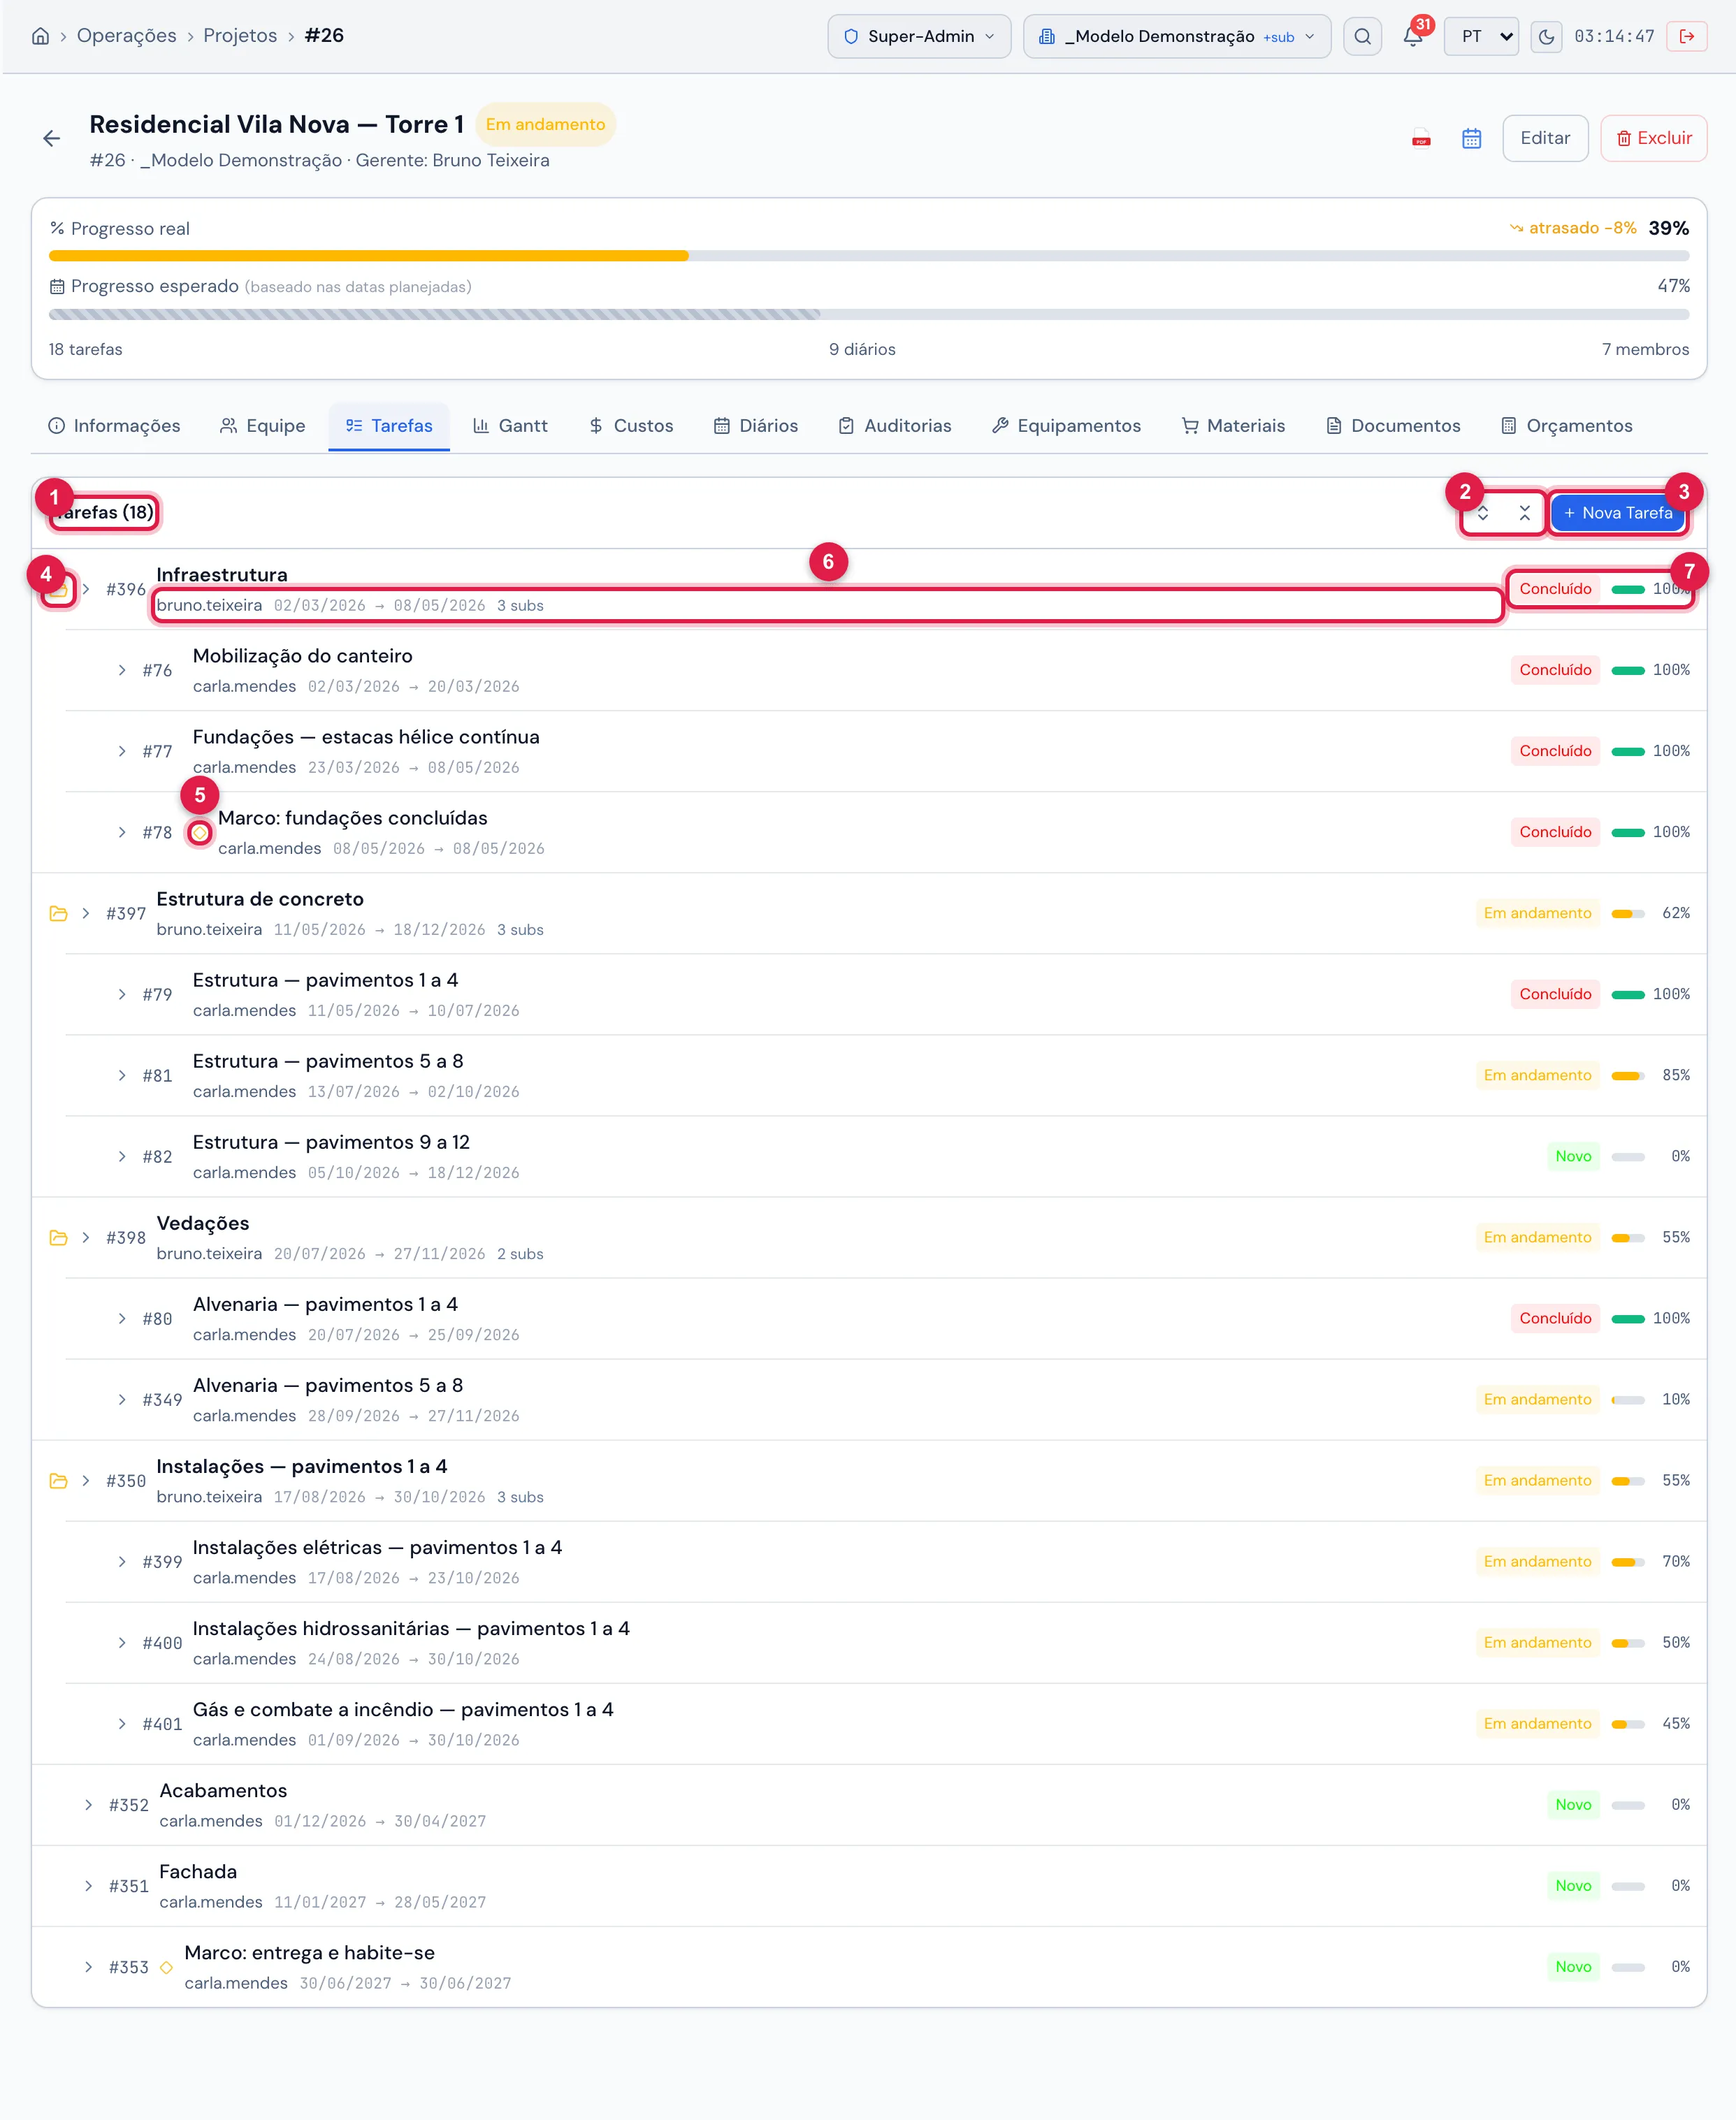Screen dimensions: 1736x2120
Task: Expand task #352 Acabamentos chevron
Action: (x=89, y=1805)
